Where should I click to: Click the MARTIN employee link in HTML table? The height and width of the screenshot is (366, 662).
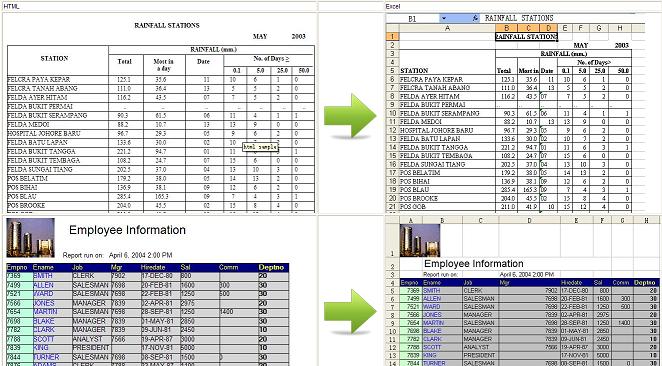[x=45, y=312]
